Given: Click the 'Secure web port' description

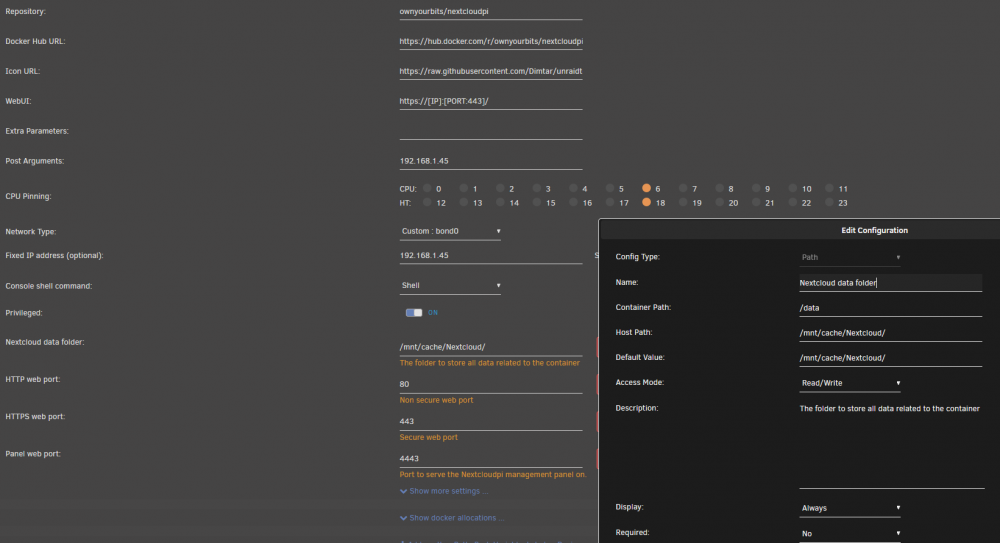Looking at the screenshot, I should [x=429, y=437].
